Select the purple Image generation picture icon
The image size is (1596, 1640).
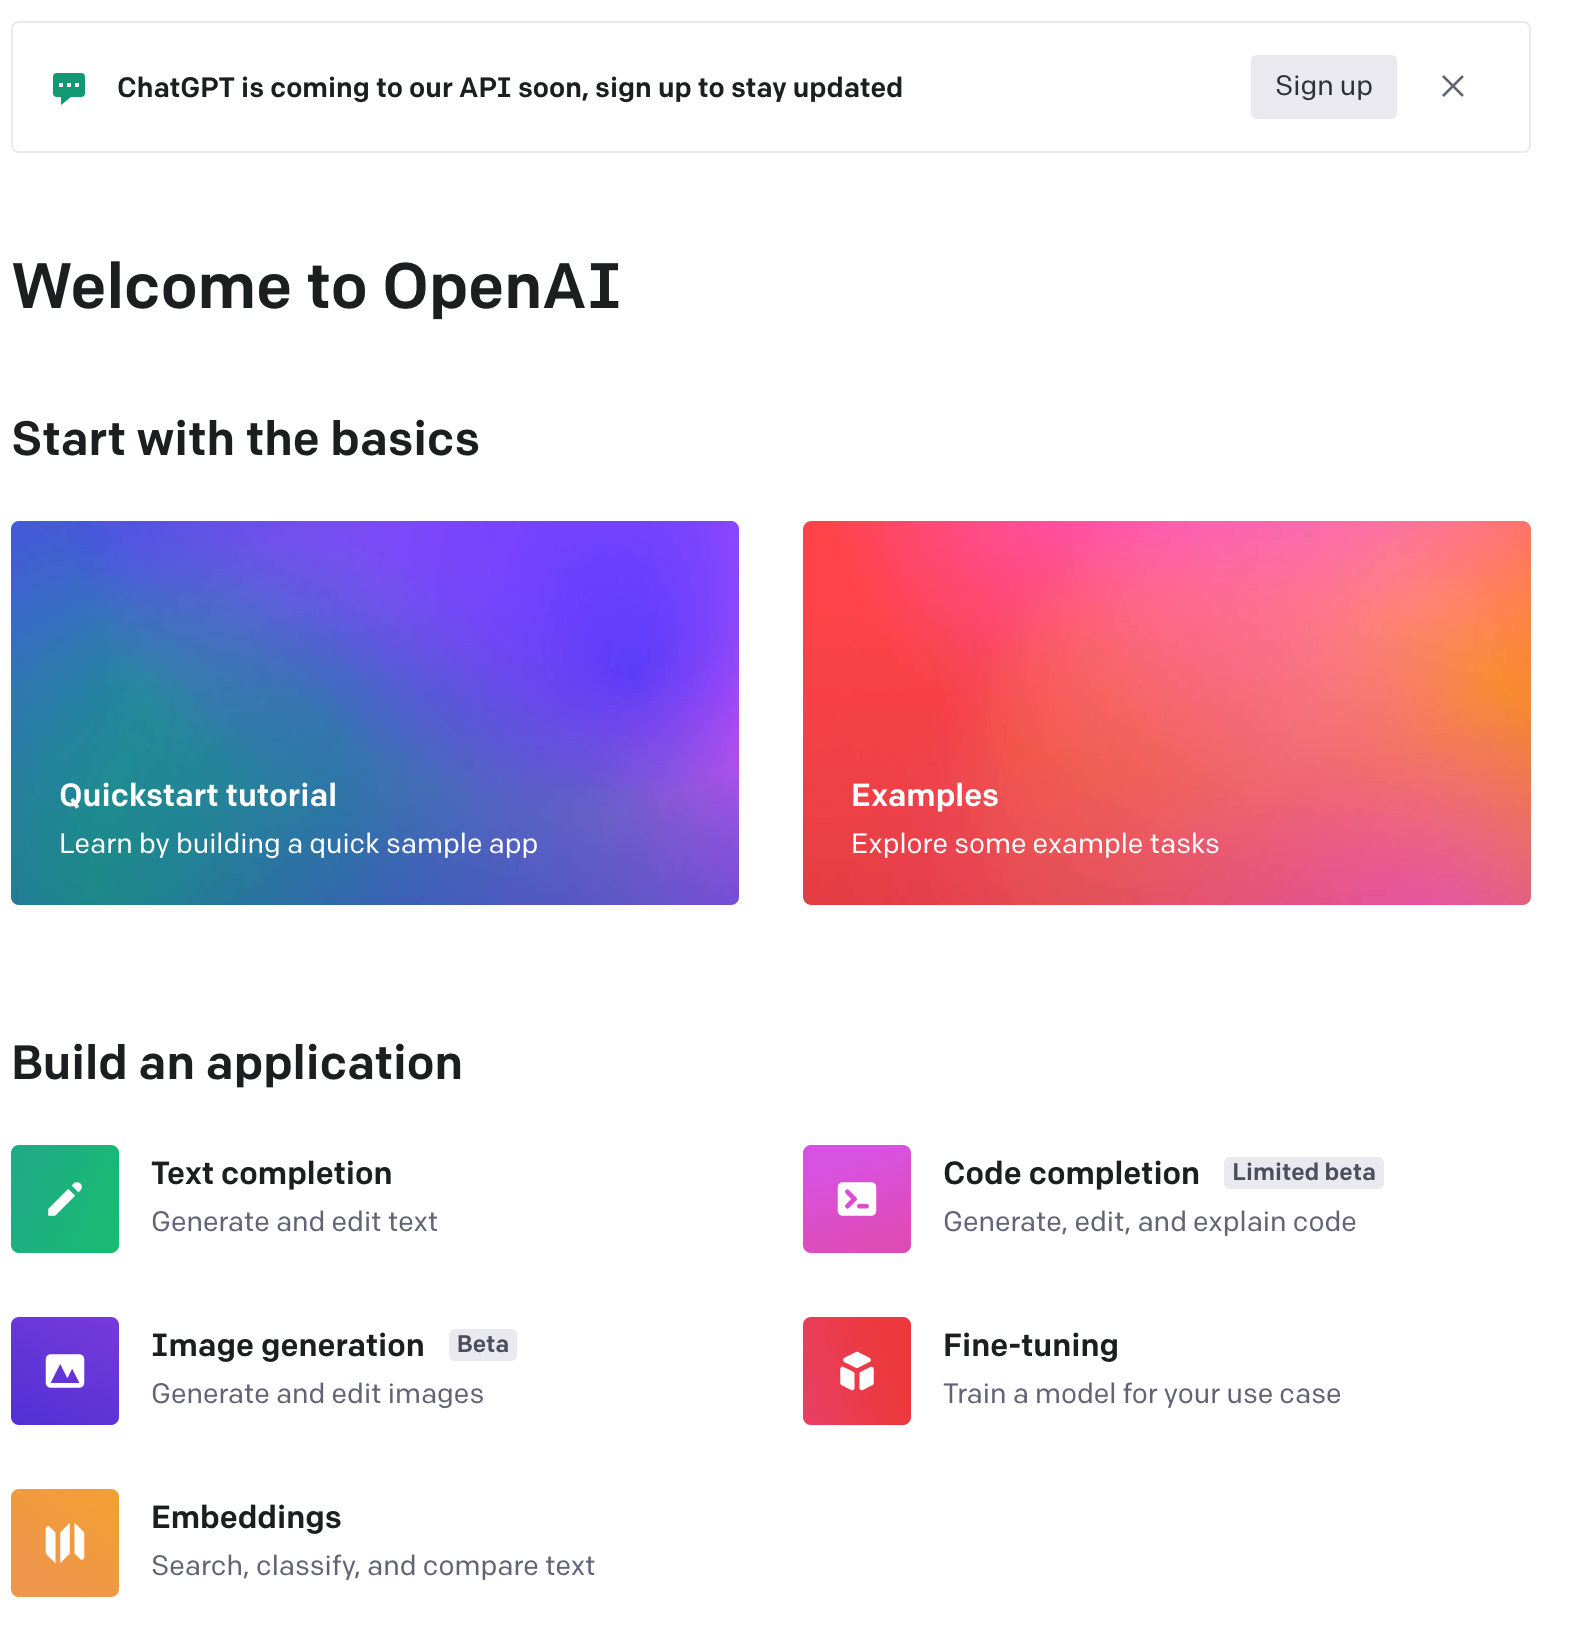pyautogui.click(x=65, y=1371)
